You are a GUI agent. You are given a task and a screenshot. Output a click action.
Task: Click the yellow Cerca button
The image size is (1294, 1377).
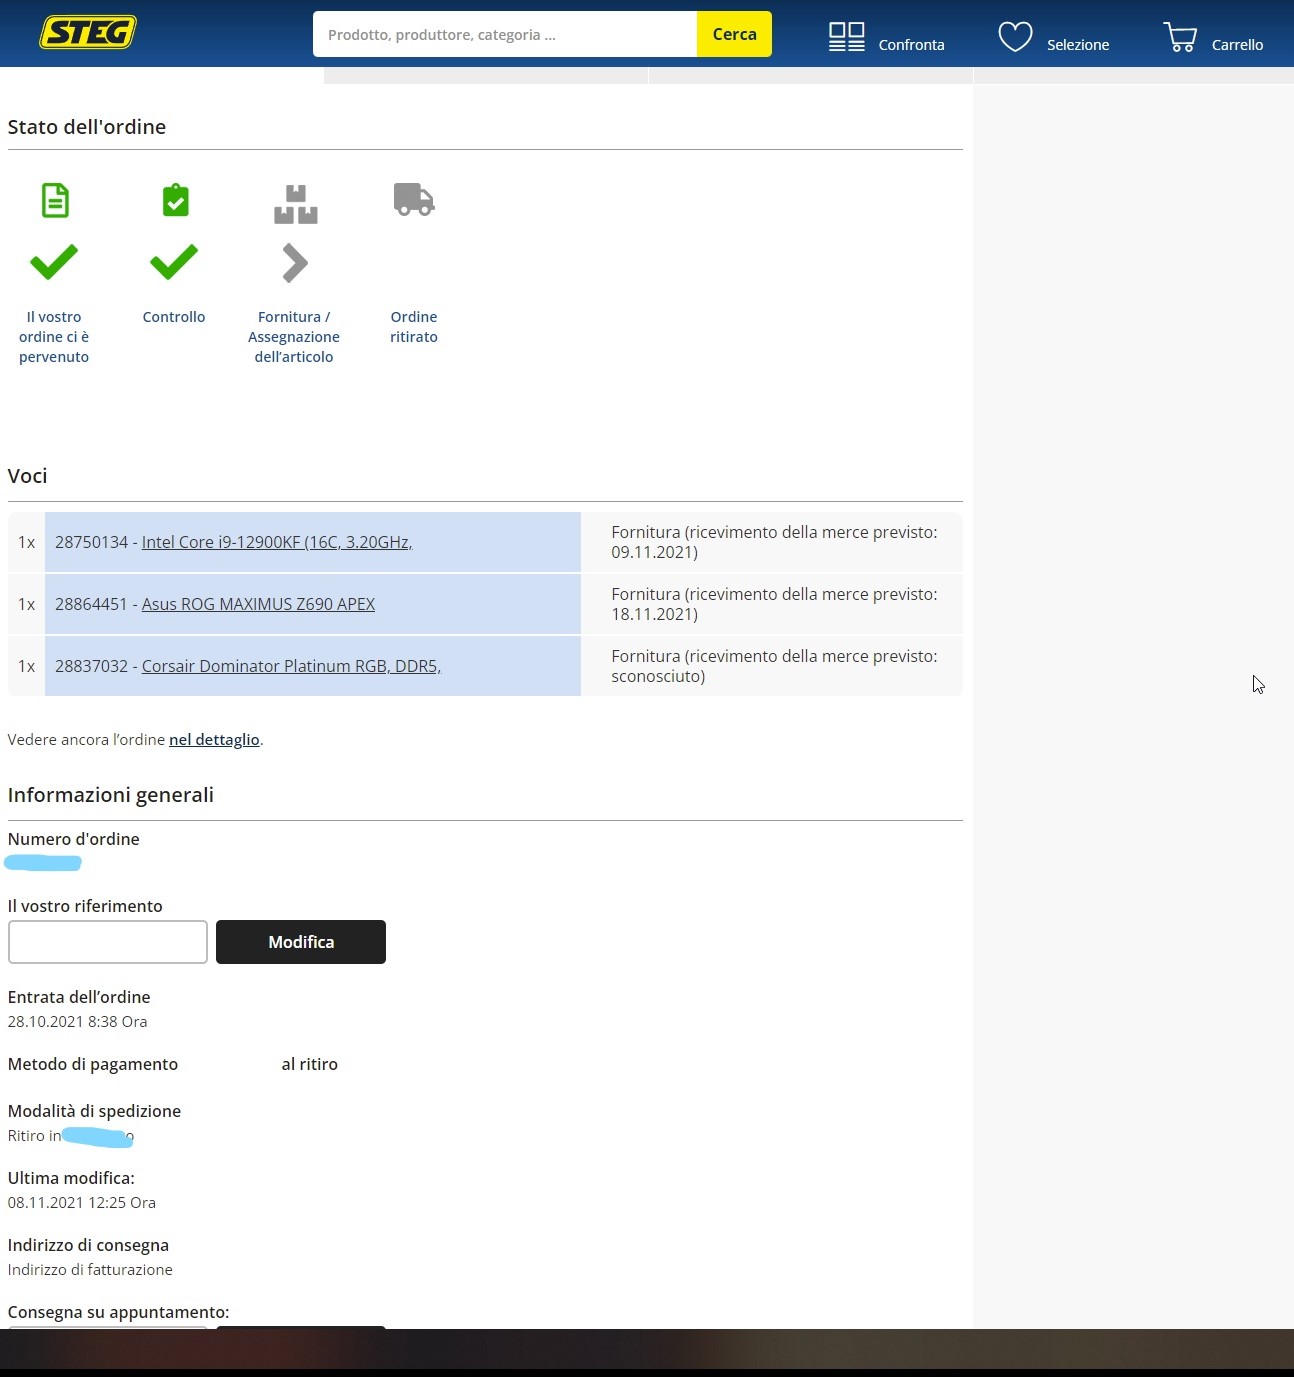pyautogui.click(x=734, y=34)
